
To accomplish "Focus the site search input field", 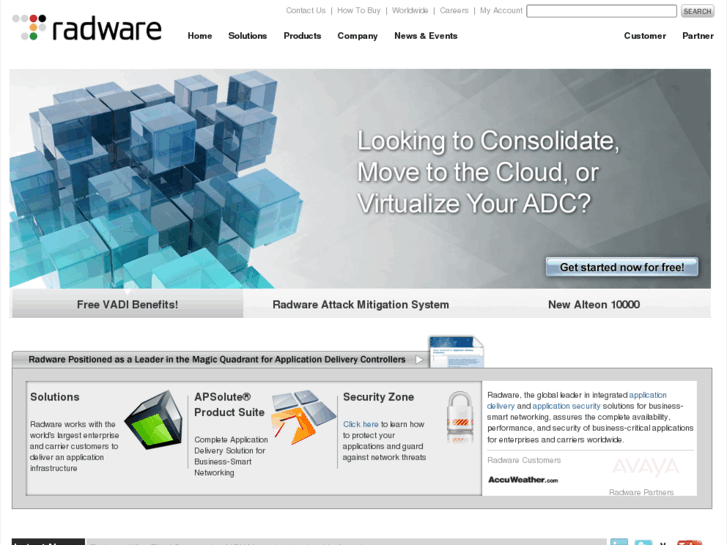I will click(601, 11).
